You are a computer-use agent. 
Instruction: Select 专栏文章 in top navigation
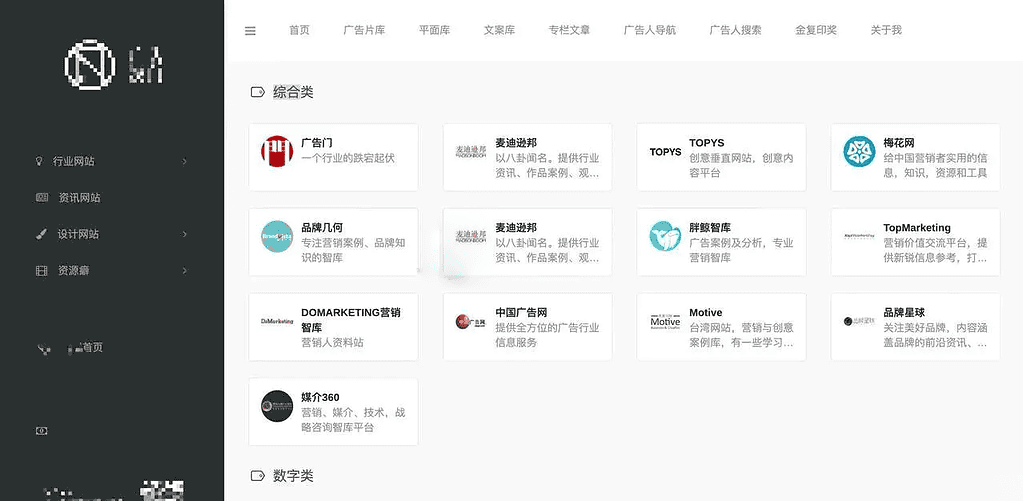[x=569, y=30]
